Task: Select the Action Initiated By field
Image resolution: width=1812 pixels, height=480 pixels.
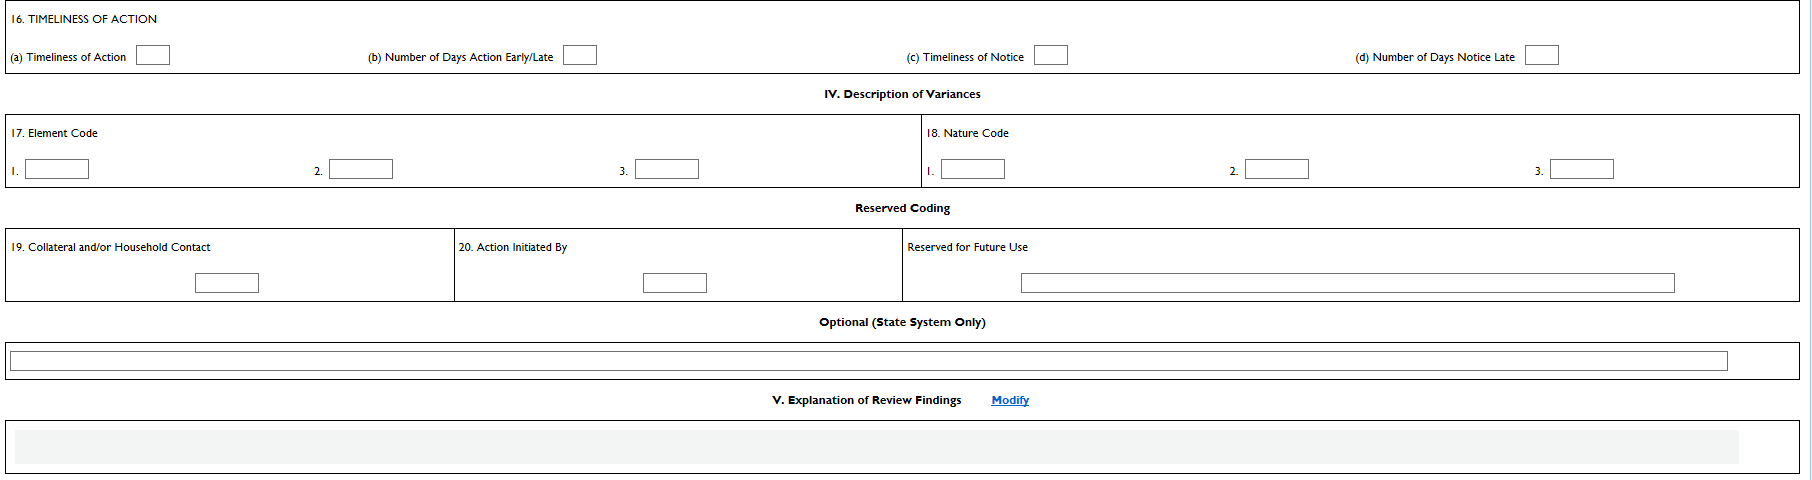Action: (675, 284)
